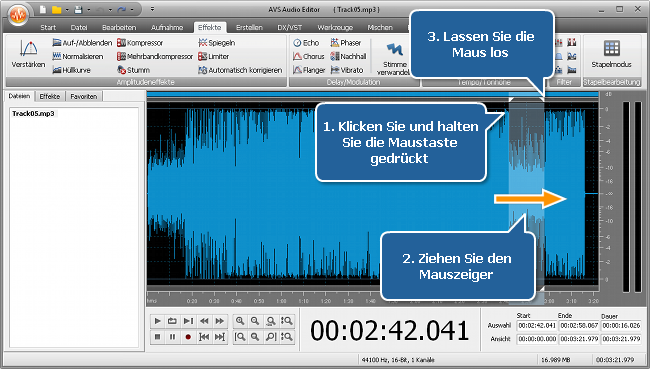Image resolution: width=650 pixels, height=369 pixels.
Task: Open the Aufnahme ribbon tab
Action: [167, 27]
